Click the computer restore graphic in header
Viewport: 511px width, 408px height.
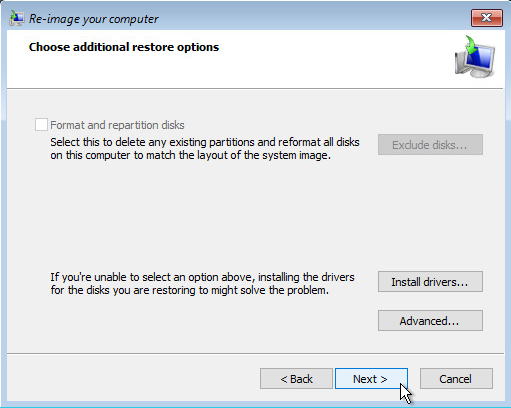pyautogui.click(x=475, y=57)
